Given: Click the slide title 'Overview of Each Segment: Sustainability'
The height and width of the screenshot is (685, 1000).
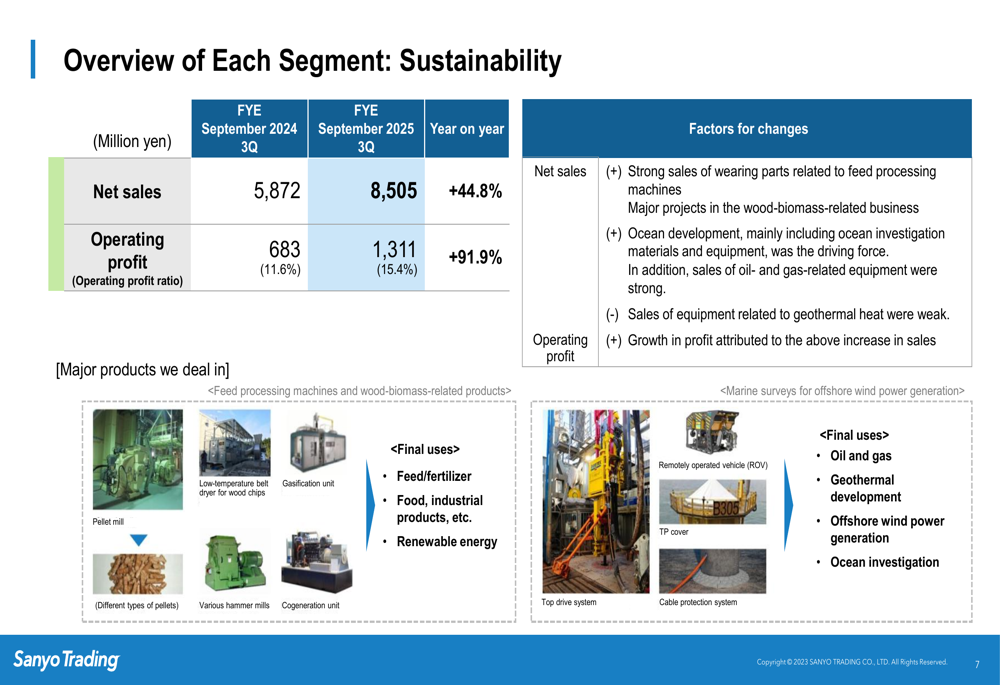Looking at the screenshot, I should click(312, 61).
